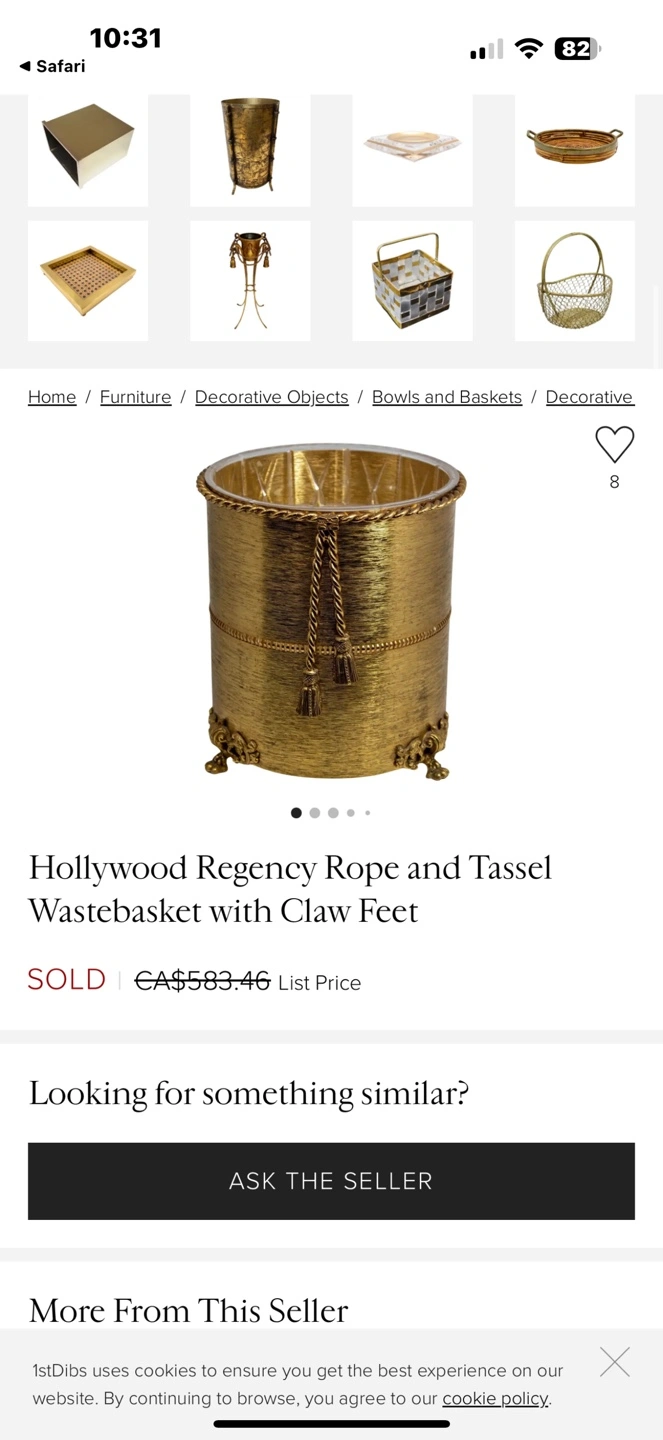Open the cookie policy link
663x1440 pixels.
(x=495, y=1398)
